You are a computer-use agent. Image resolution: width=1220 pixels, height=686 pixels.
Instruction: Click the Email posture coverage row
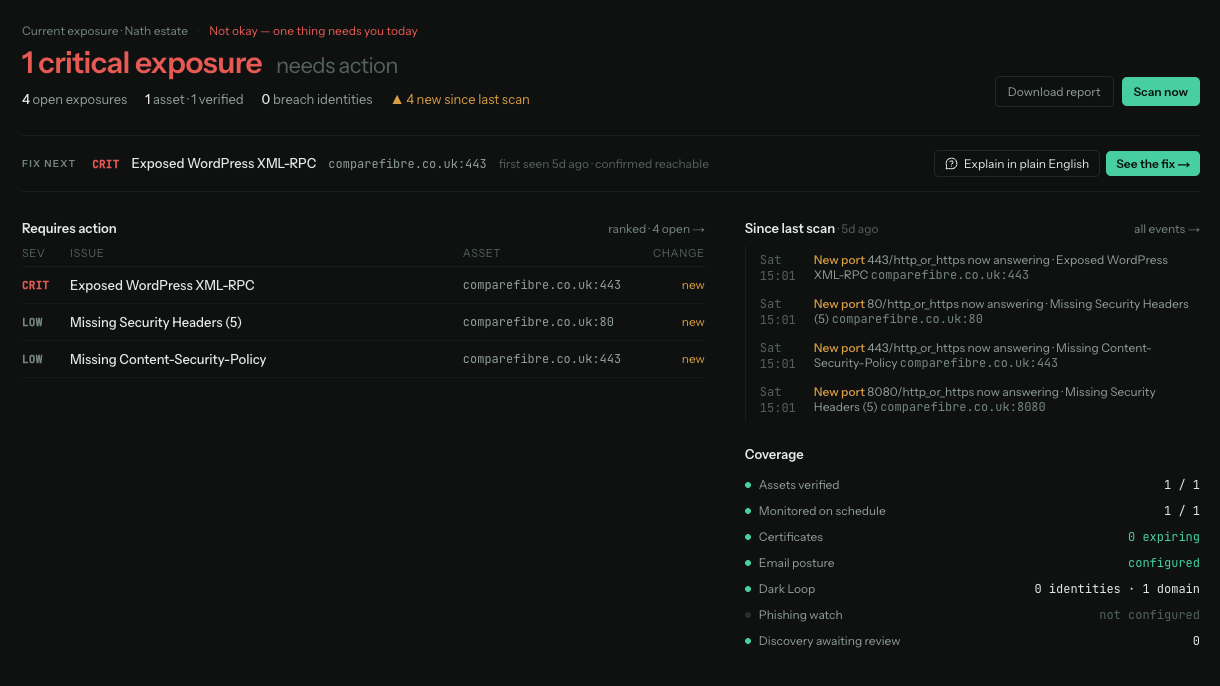click(972, 563)
